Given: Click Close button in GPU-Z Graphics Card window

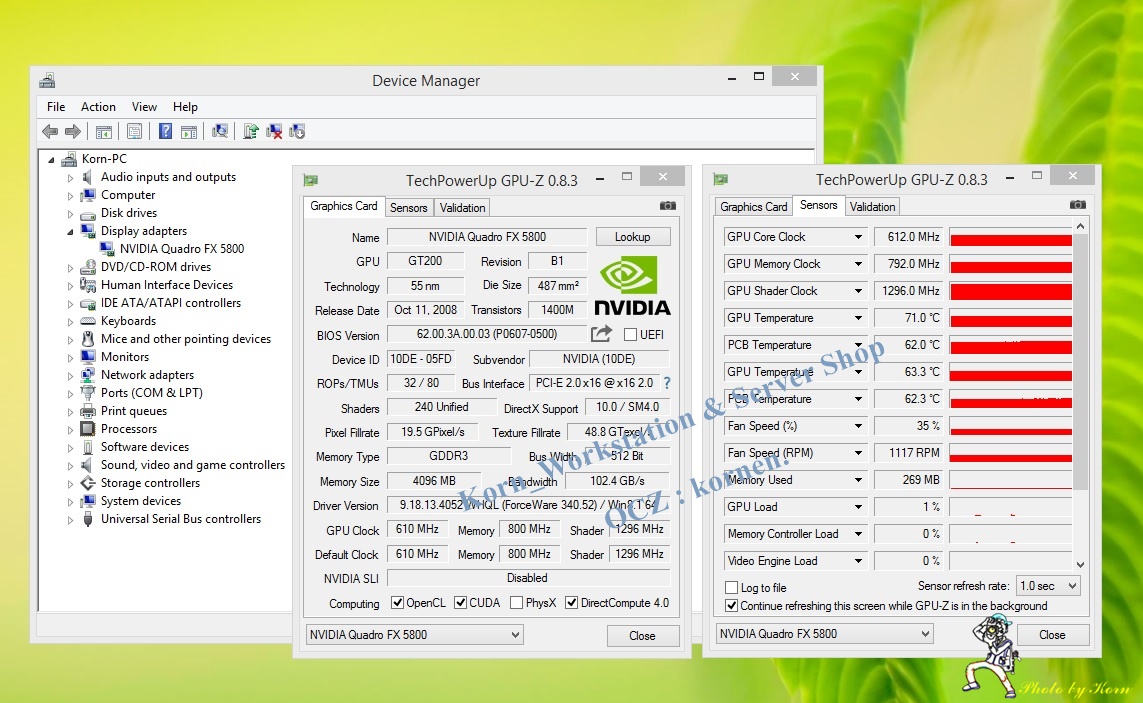Looking at the screenshot, I should tap(642, 636).
